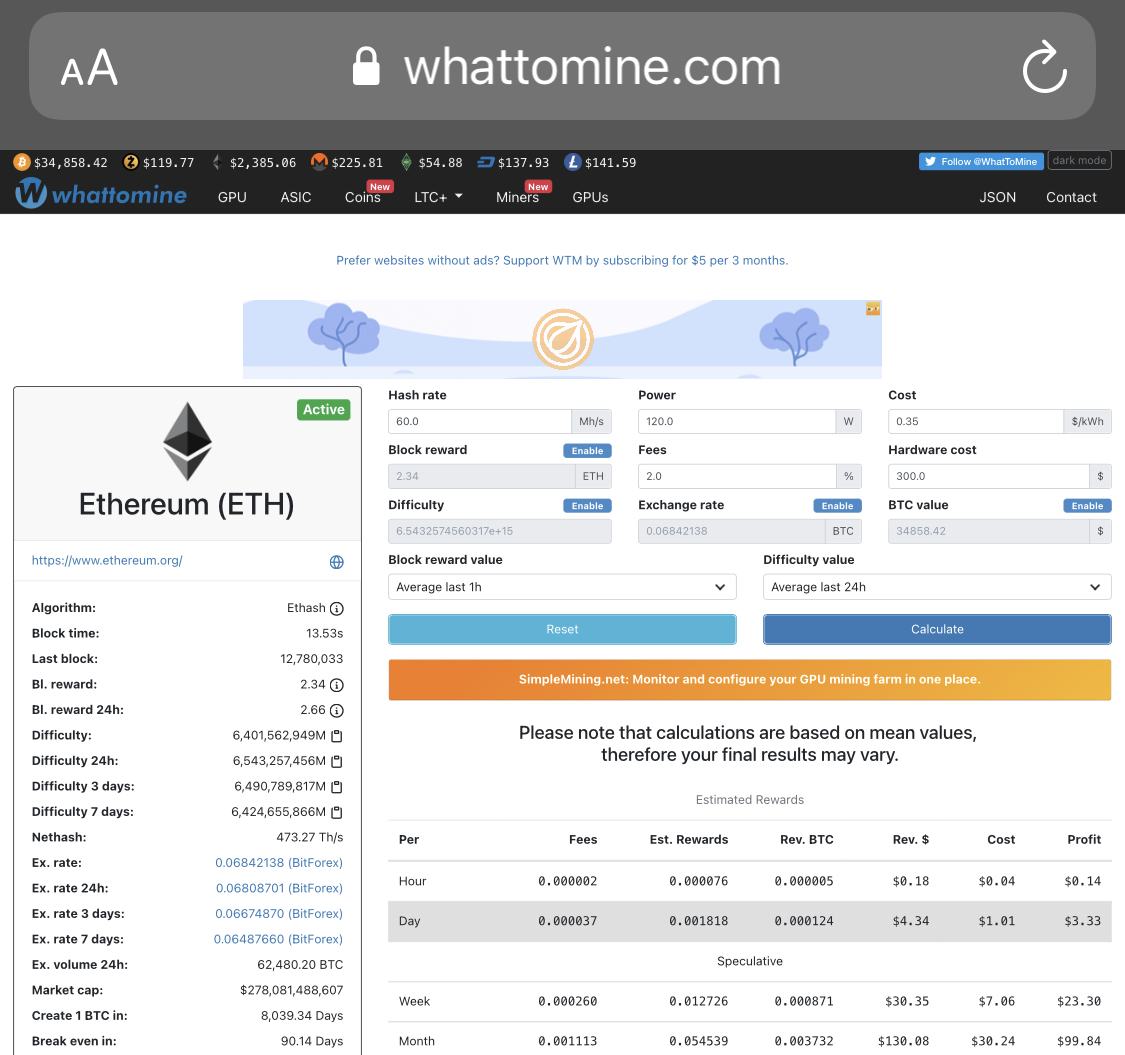Click the WhatToMine logo

coord(101,194)
